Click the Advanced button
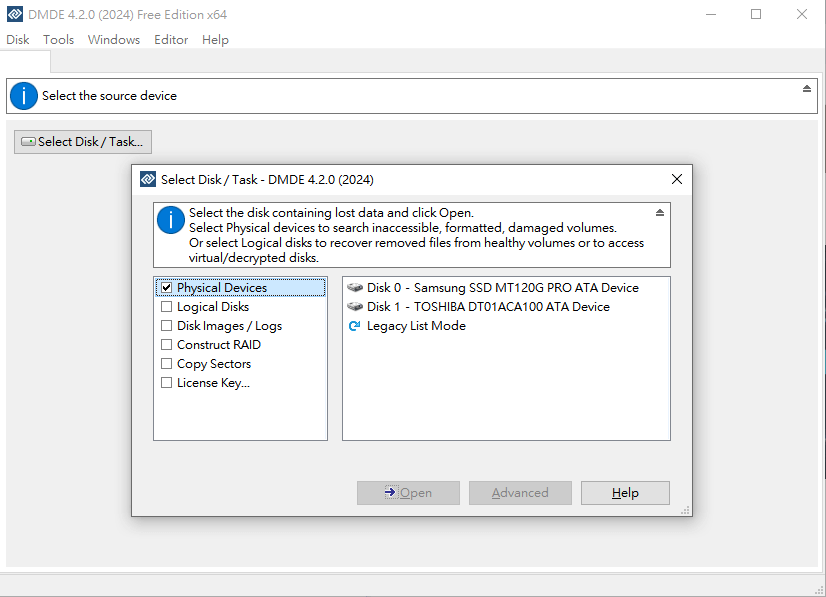Screen dimensions: 826x597 pyautogui.click(x=520, y=493)
